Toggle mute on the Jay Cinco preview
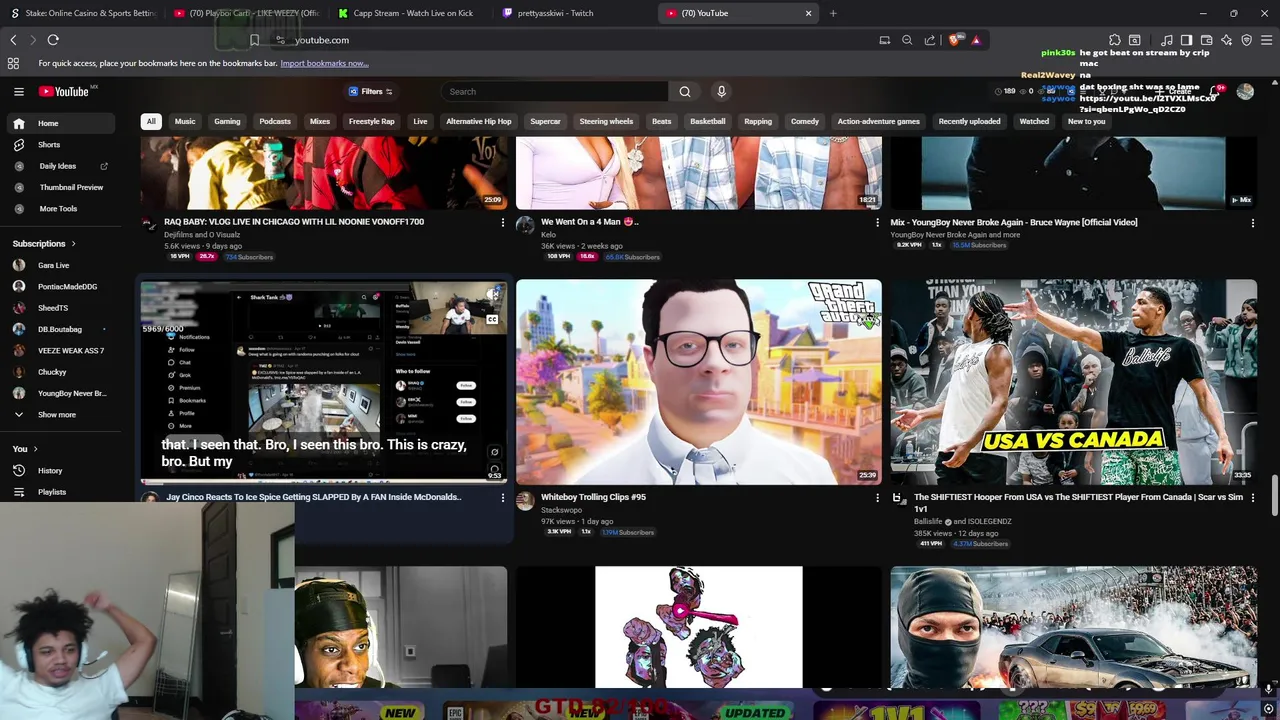This screenshot has width=1280, height=720. coord(493,296)
